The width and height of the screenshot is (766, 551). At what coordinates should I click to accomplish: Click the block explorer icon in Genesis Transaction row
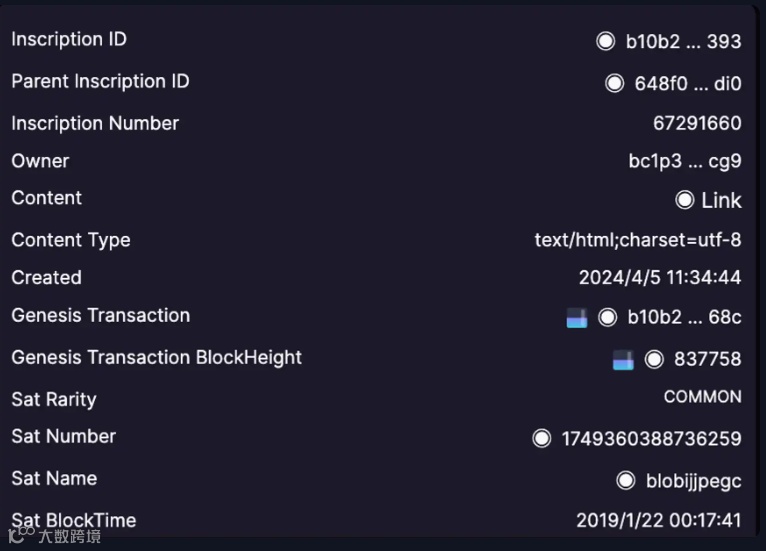coord(577,318)
